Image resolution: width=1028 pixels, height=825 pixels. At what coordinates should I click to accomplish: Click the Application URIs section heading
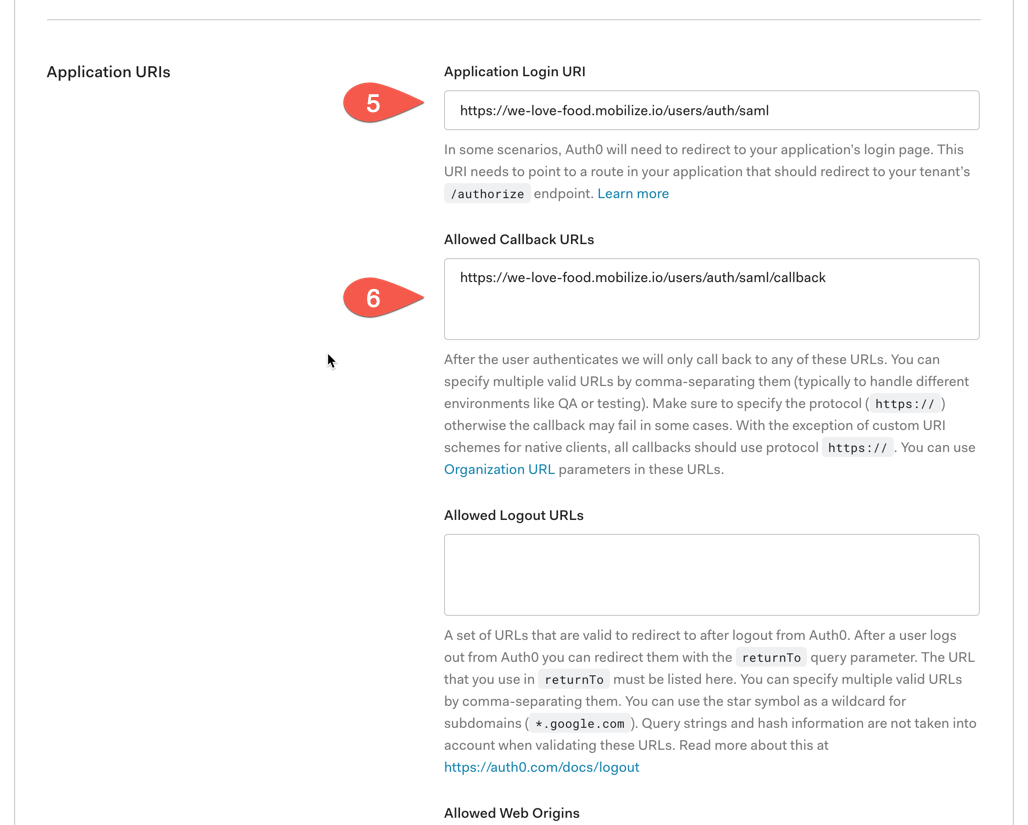pyautogui.click(x=108, y=72)
